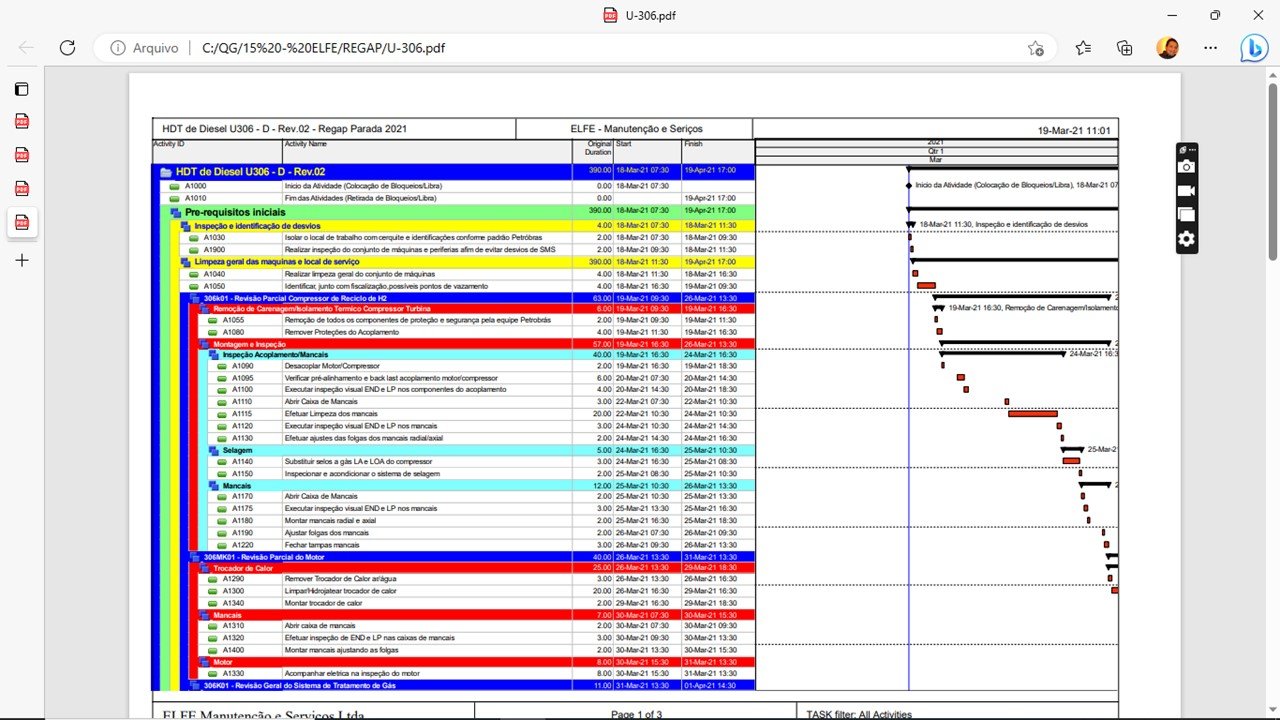Image resolution: width=1280 pixels, height=720 pixels.
Task: Select the first PDF vertical tab
Action: click(x=22, y=122)
